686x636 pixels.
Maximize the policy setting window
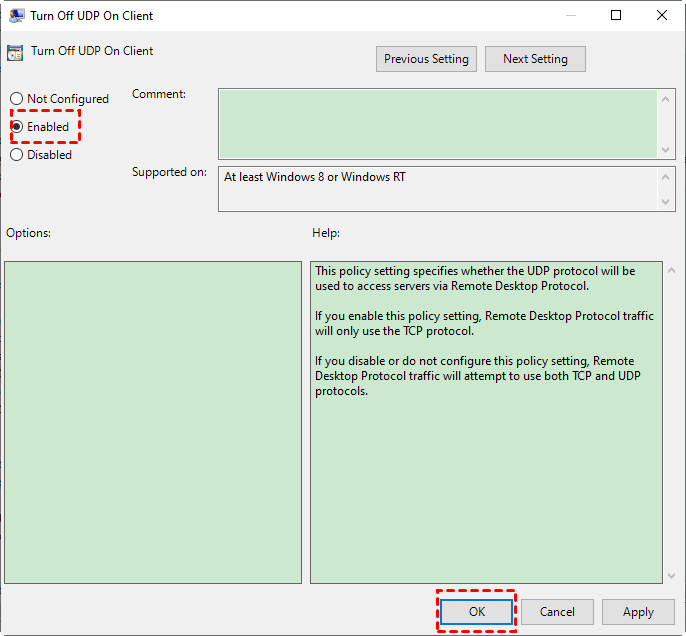click(x=616, y=16)
